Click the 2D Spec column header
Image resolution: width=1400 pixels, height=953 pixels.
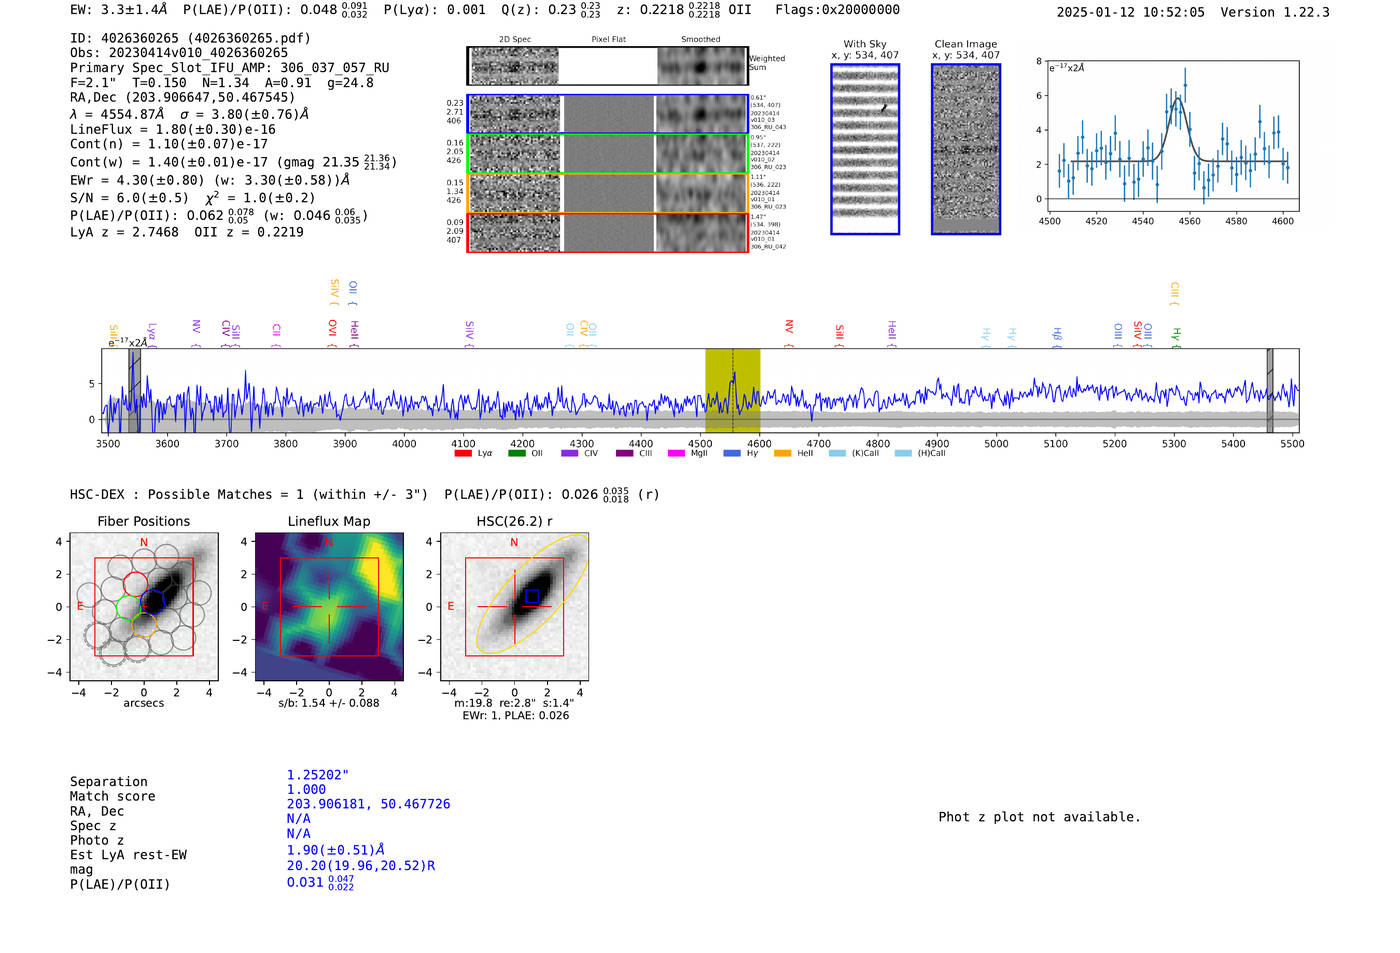(515, 39)
